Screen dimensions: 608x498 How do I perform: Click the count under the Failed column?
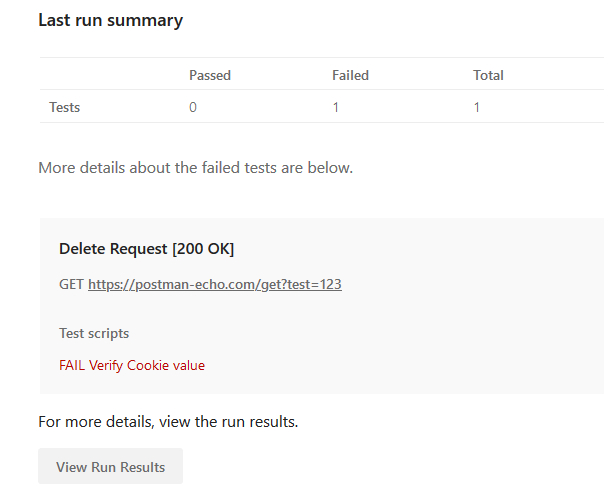pyautogui.click(x=335, y=107)
